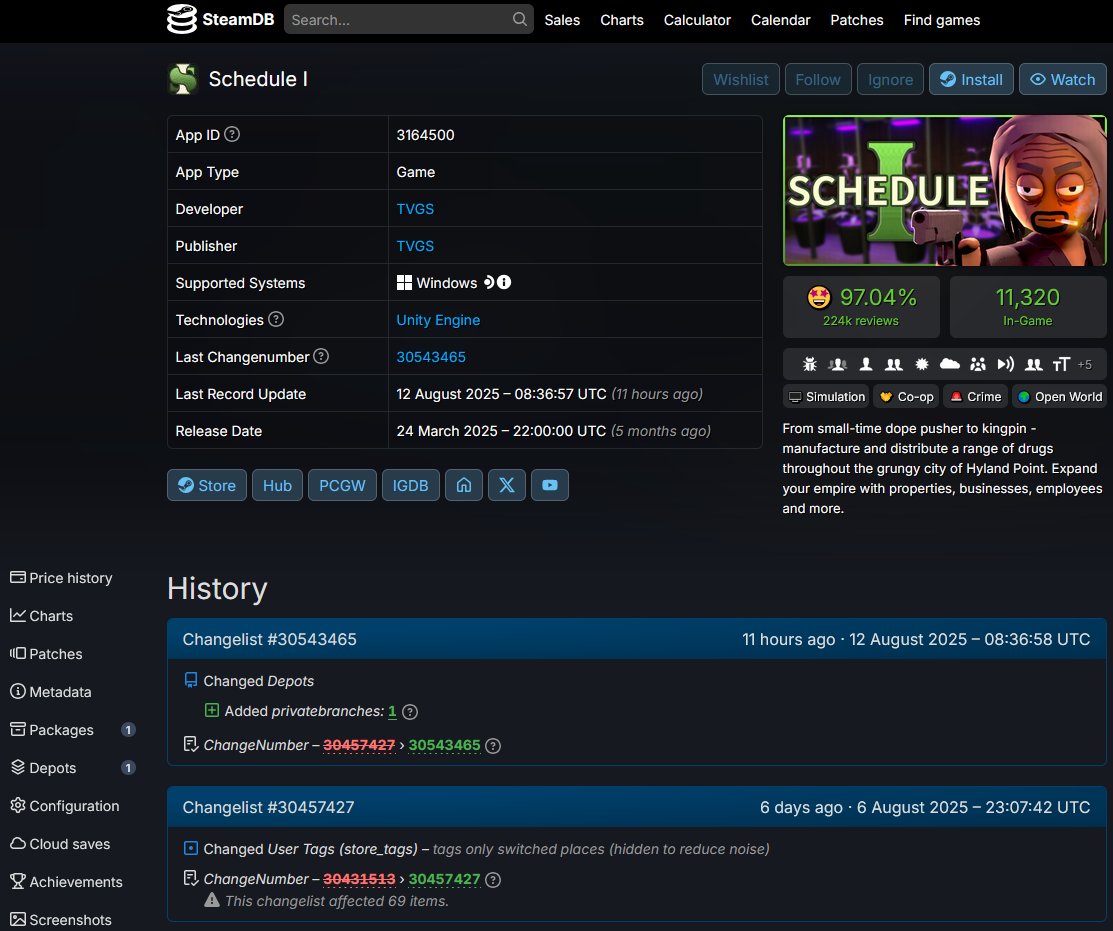Open Metadata sidebar section
This screenshot has width=1113, height=931.
tap(50, 692)
